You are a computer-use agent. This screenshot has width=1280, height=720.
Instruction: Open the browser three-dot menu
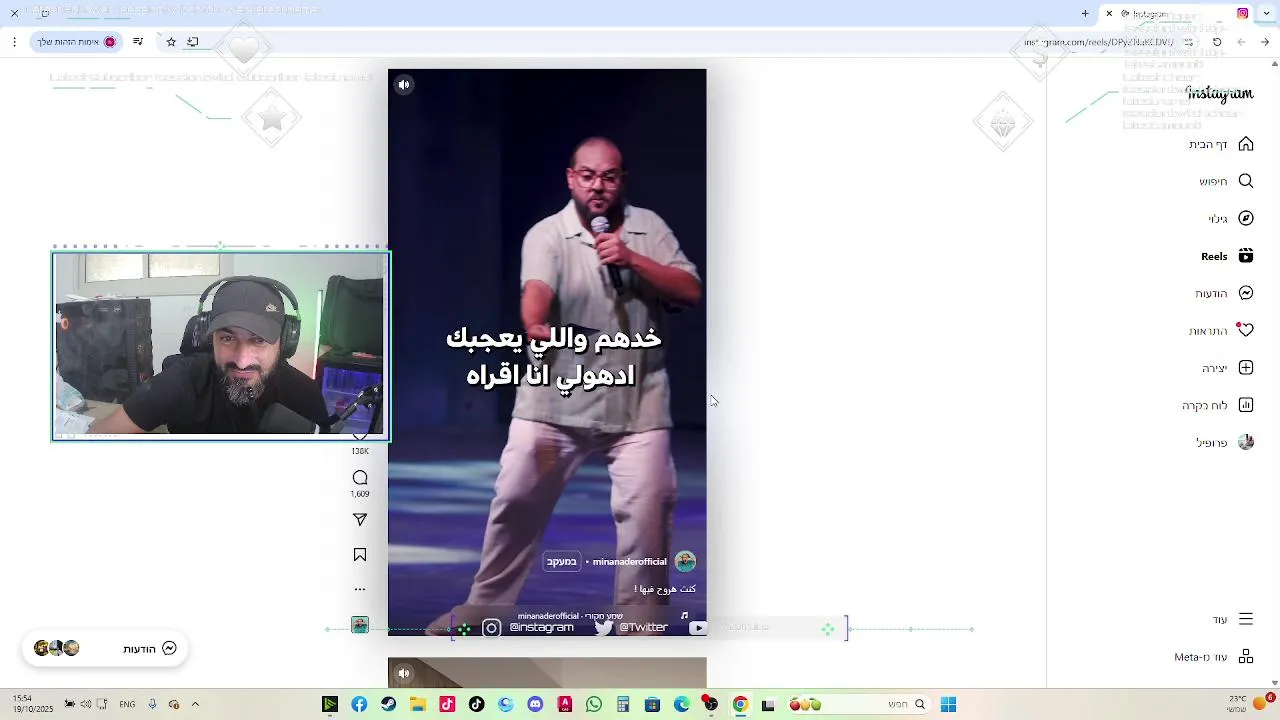(14, 42)
